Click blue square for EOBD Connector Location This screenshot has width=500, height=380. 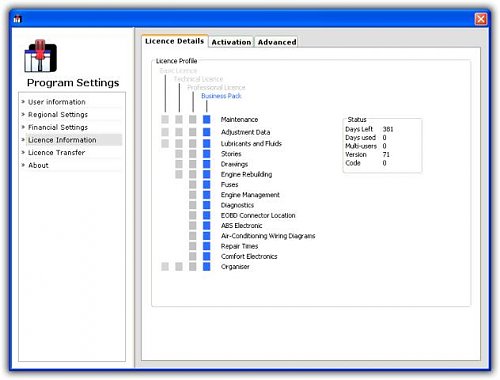click(207, 215)
